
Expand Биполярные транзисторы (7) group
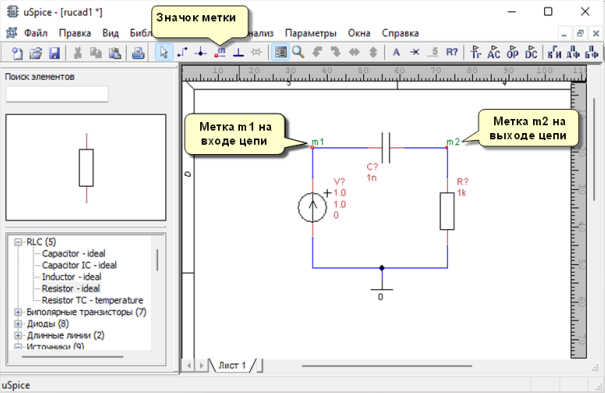point(18,312)
